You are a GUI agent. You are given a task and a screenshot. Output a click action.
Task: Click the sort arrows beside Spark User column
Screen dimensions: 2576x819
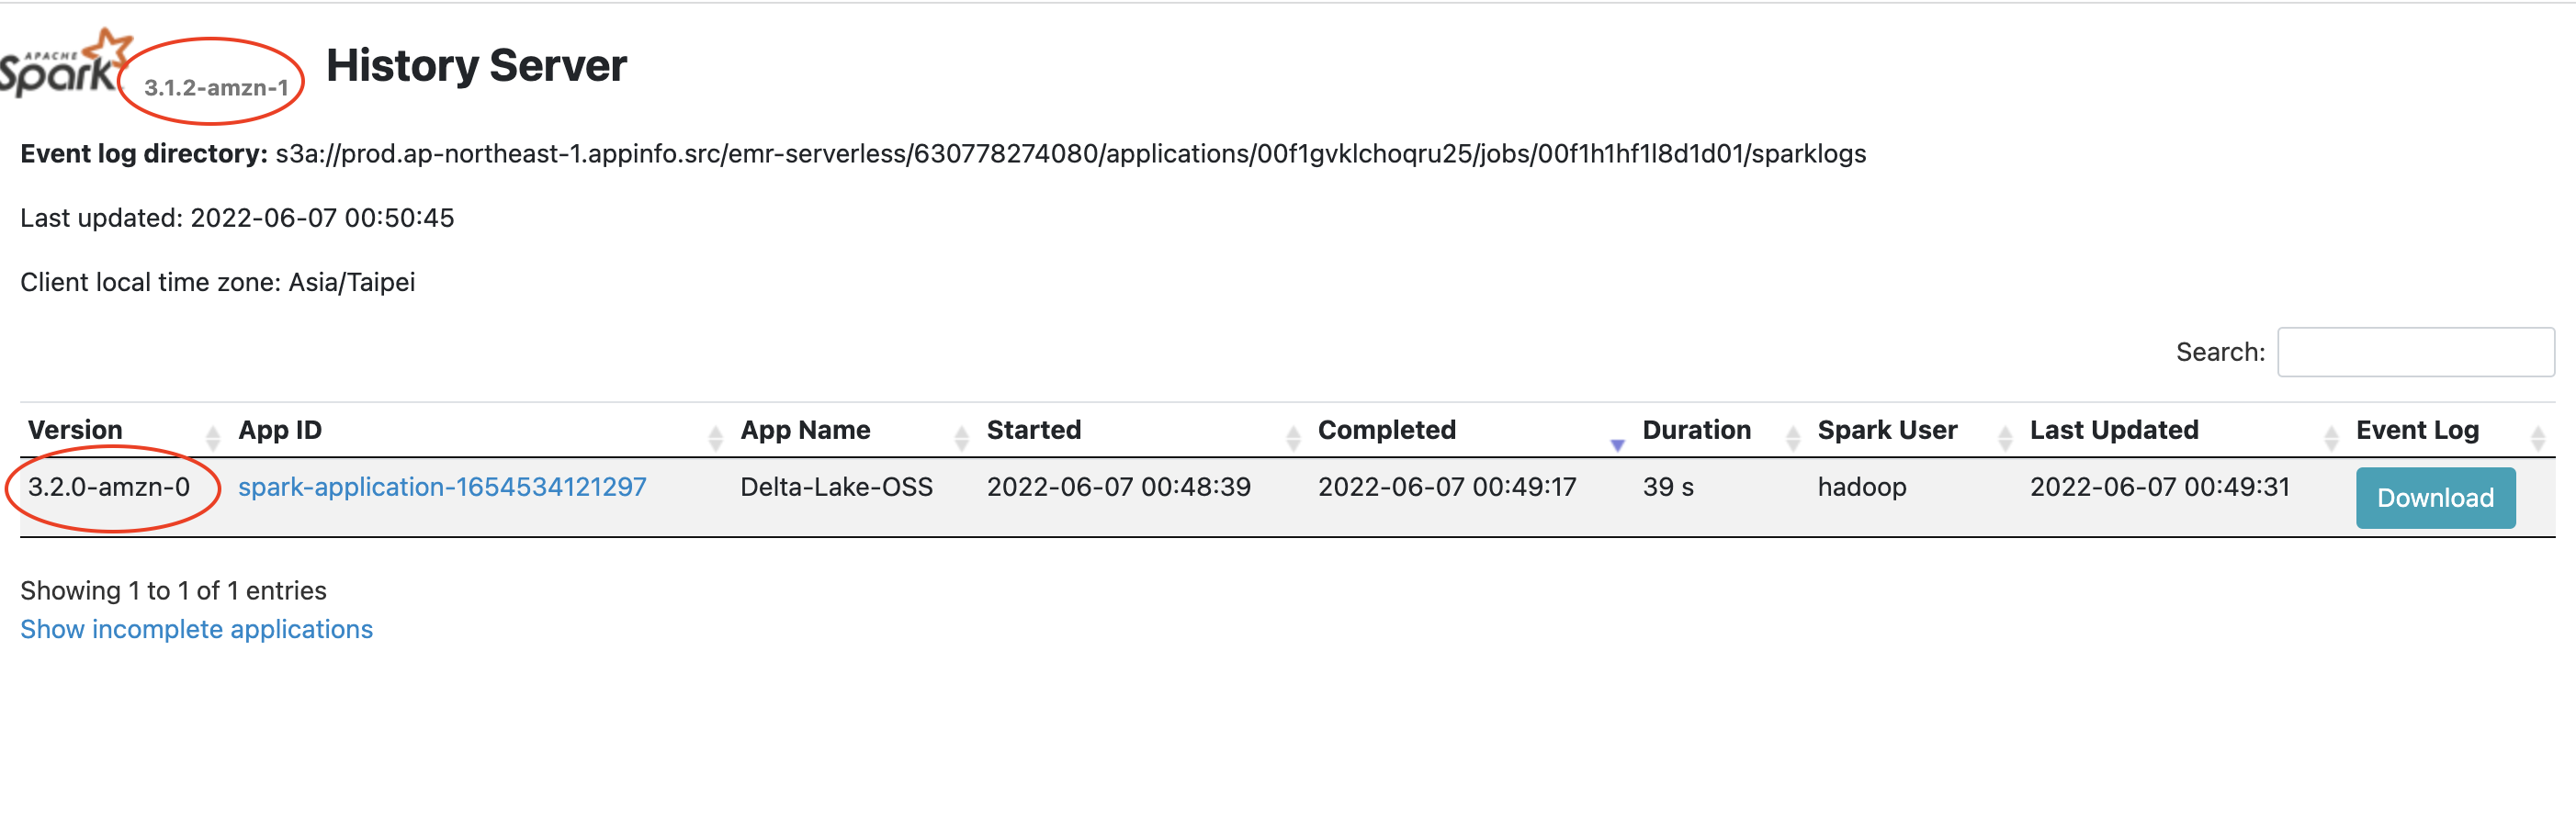[2004, 436]
